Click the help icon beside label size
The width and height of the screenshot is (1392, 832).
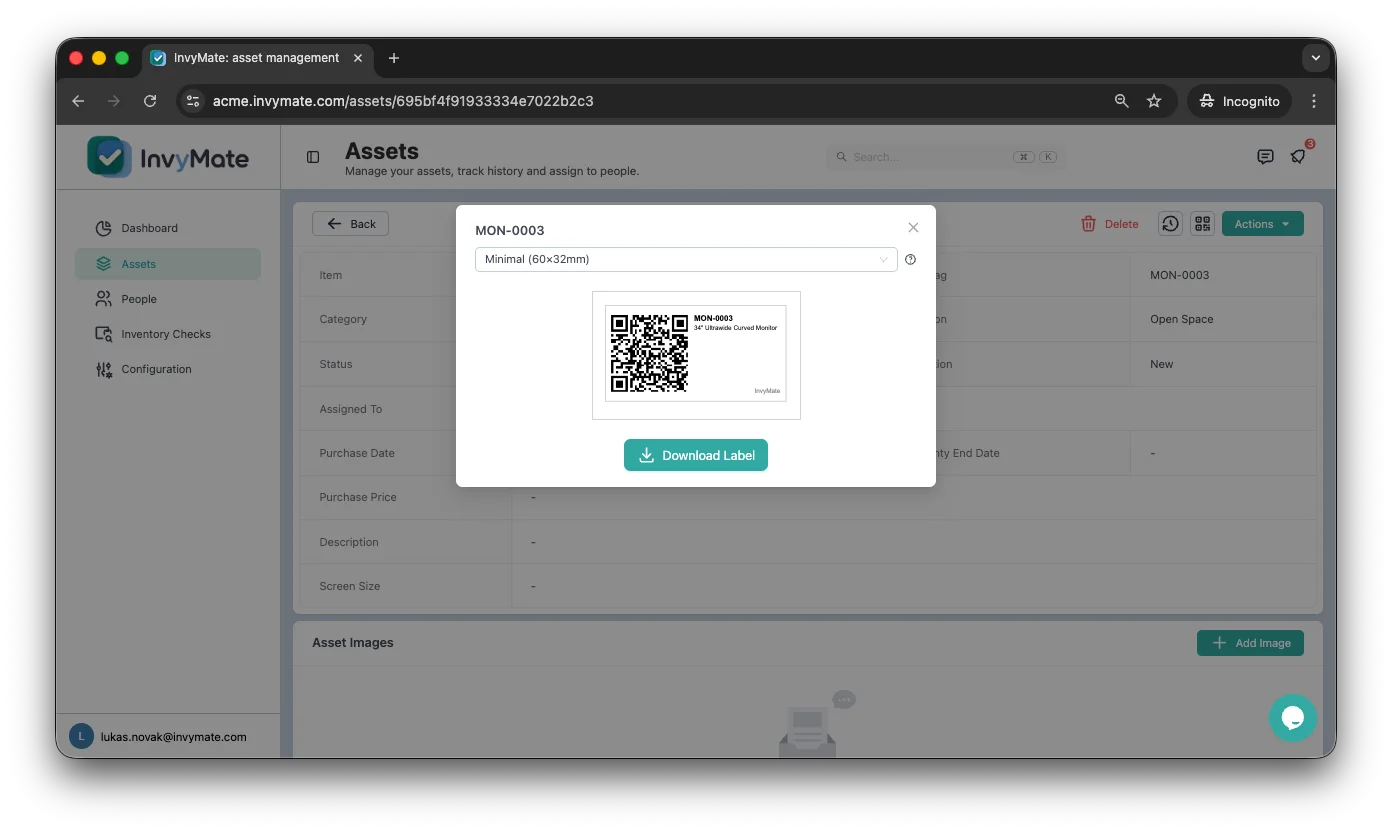click(x=910, y=260)
